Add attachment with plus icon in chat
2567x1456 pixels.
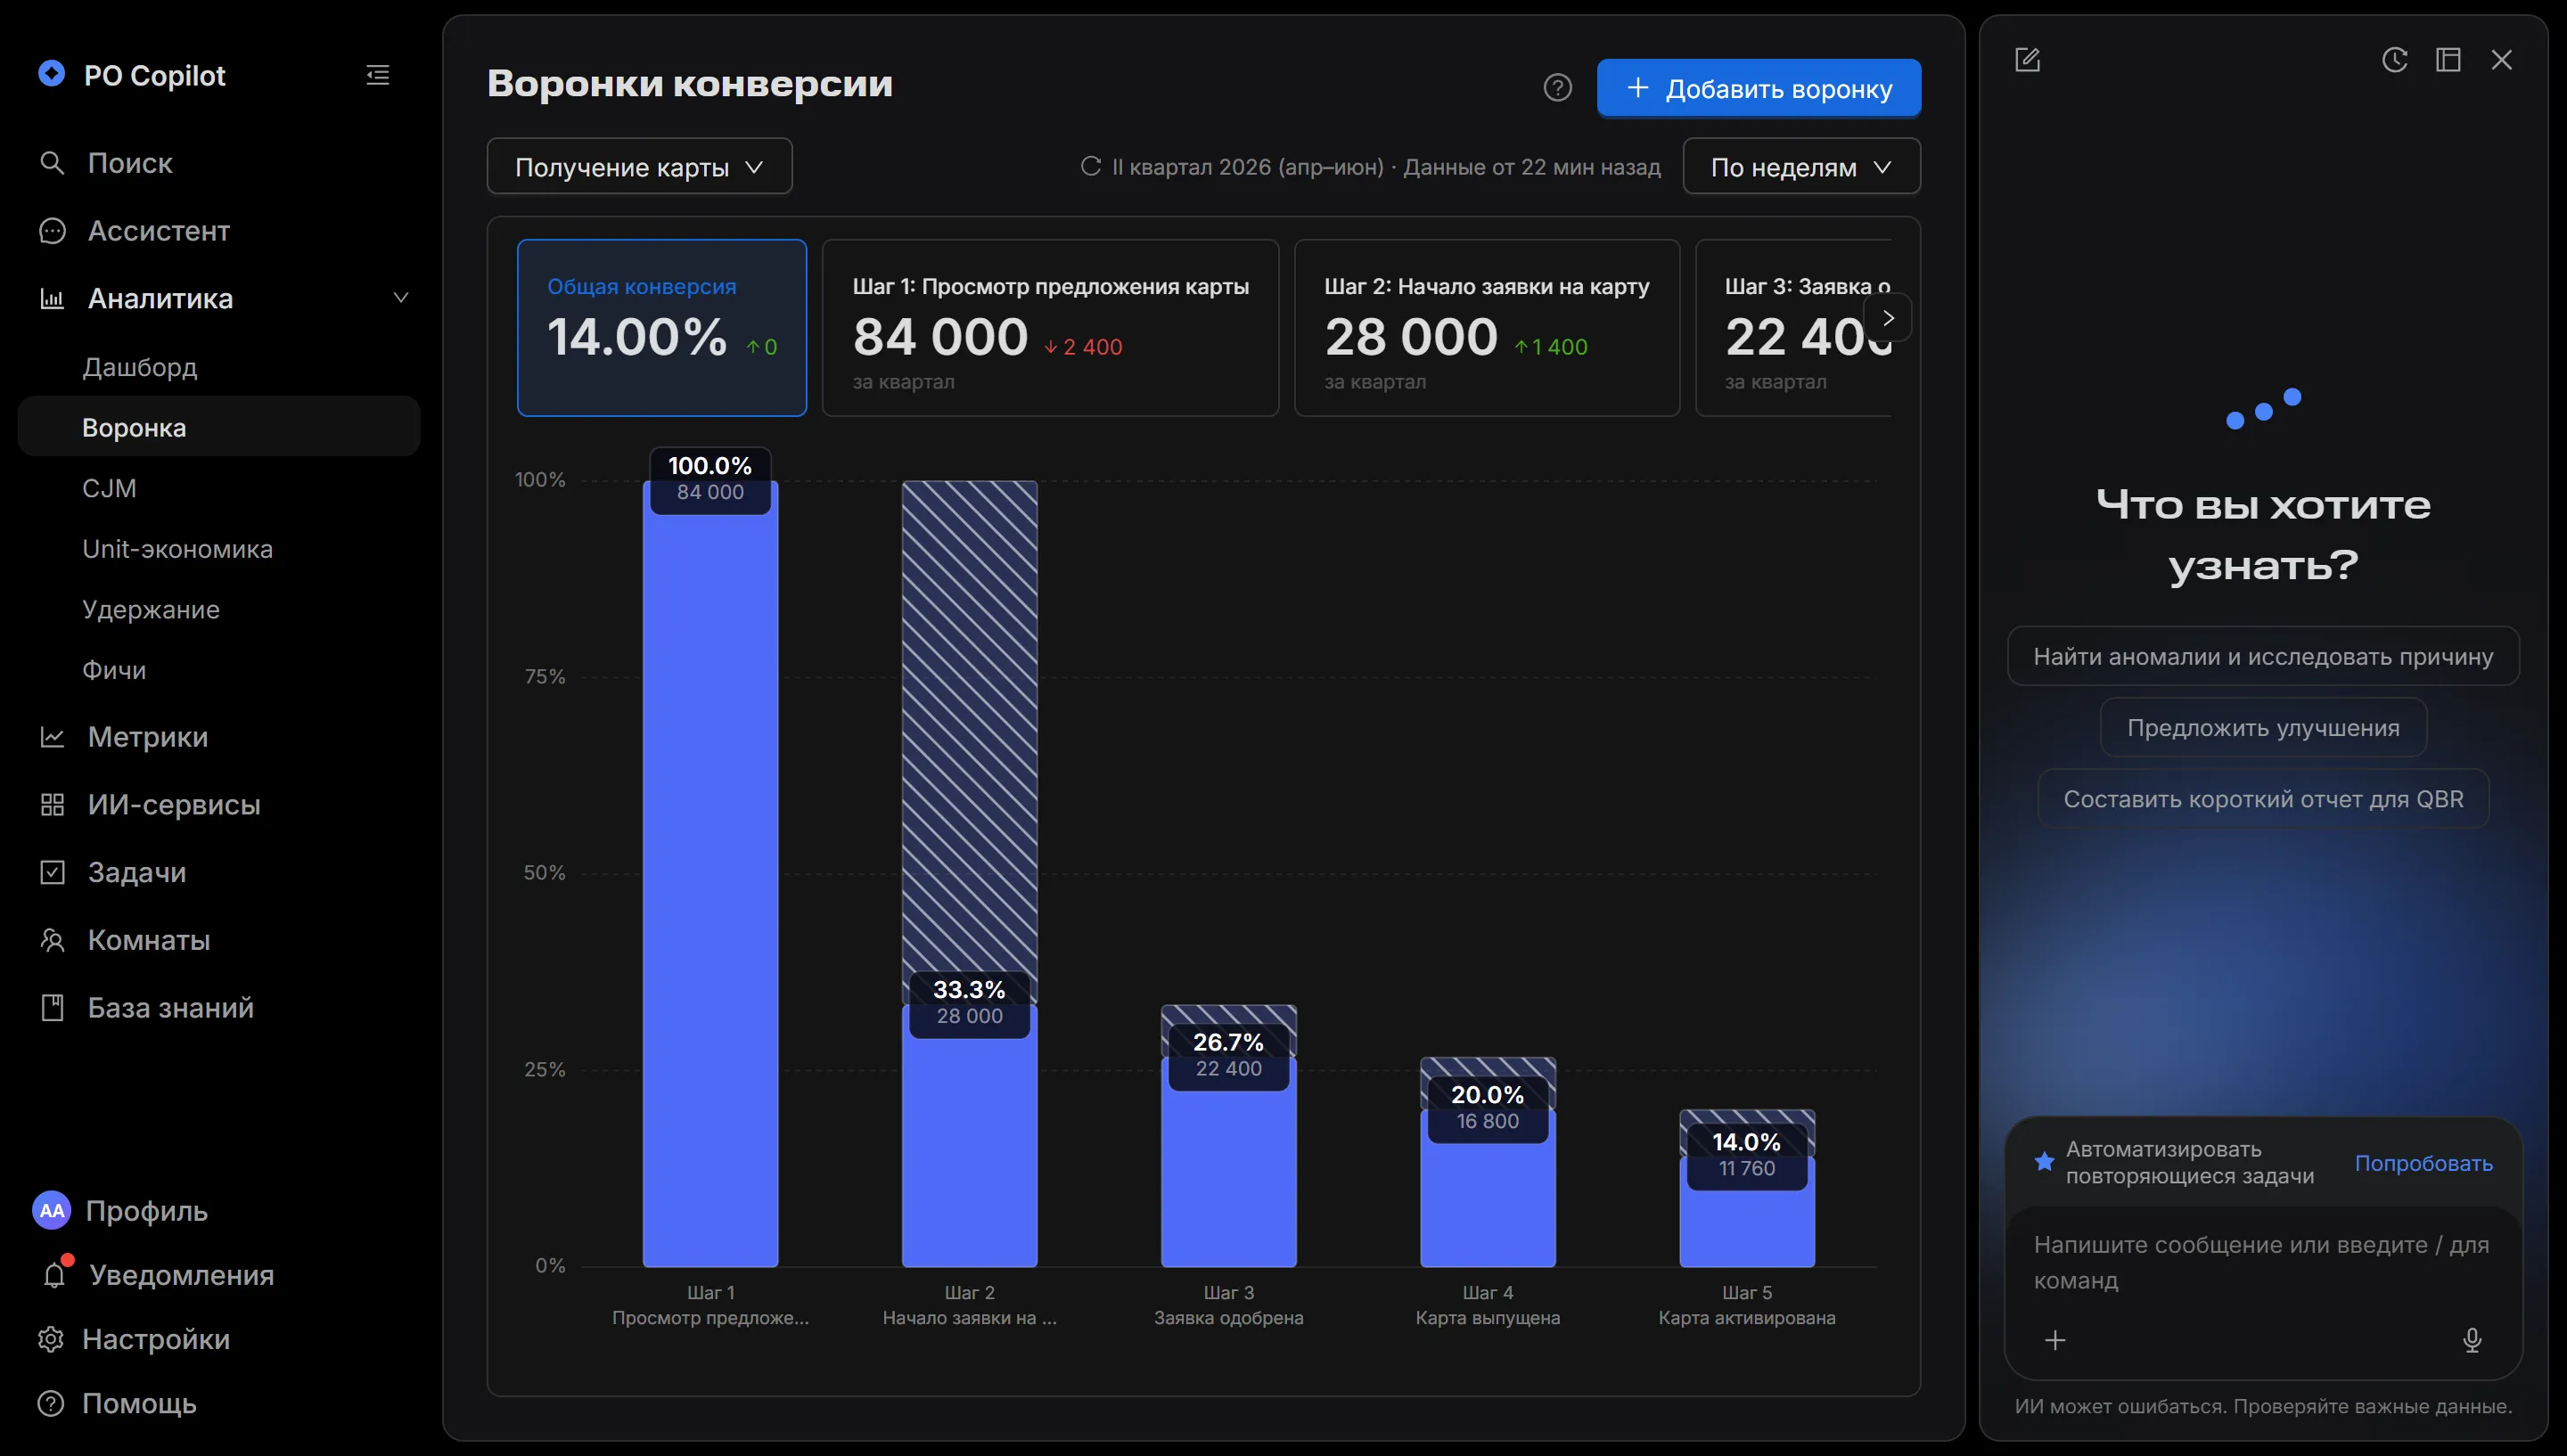[x=2055, y=1340]
